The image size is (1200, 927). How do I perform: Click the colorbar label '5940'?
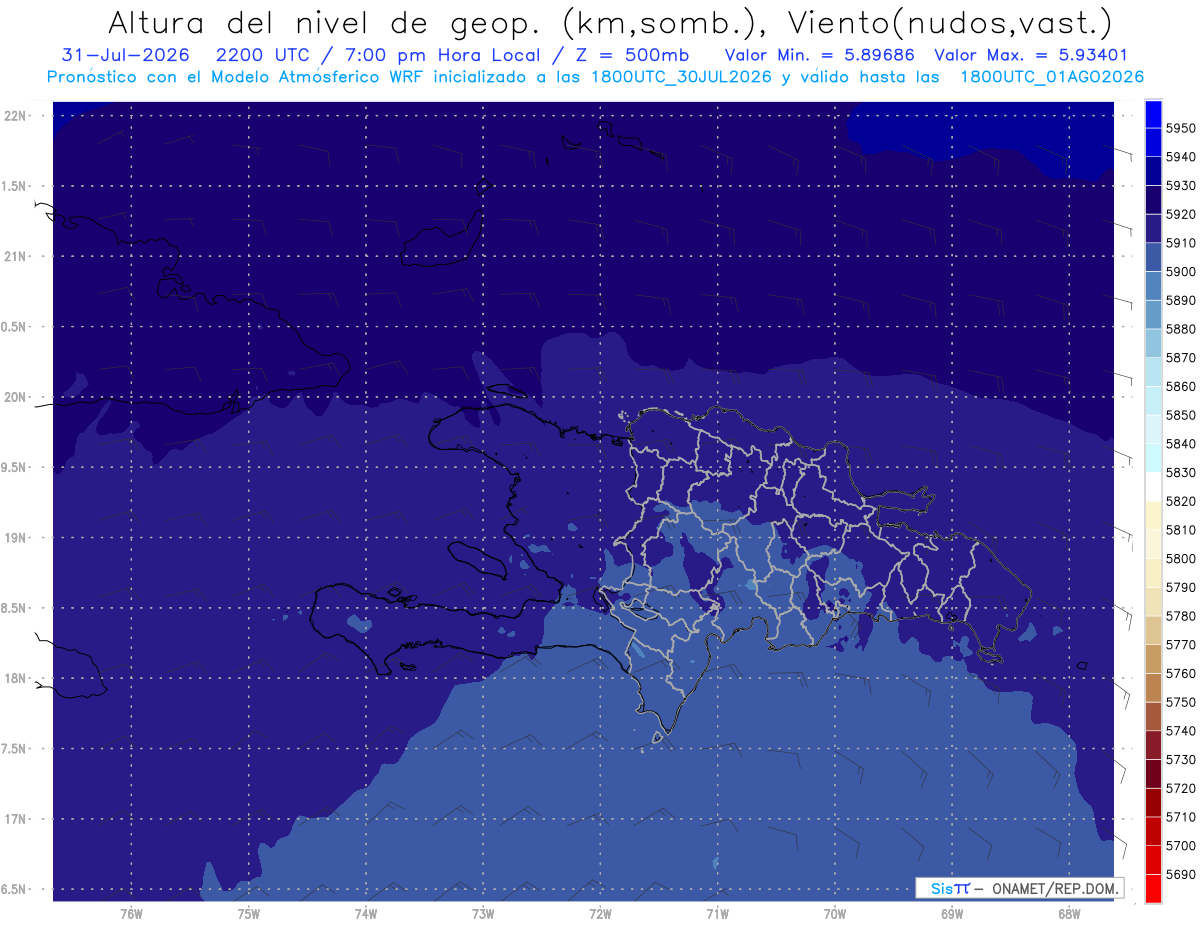click(x=1180, y=157)
